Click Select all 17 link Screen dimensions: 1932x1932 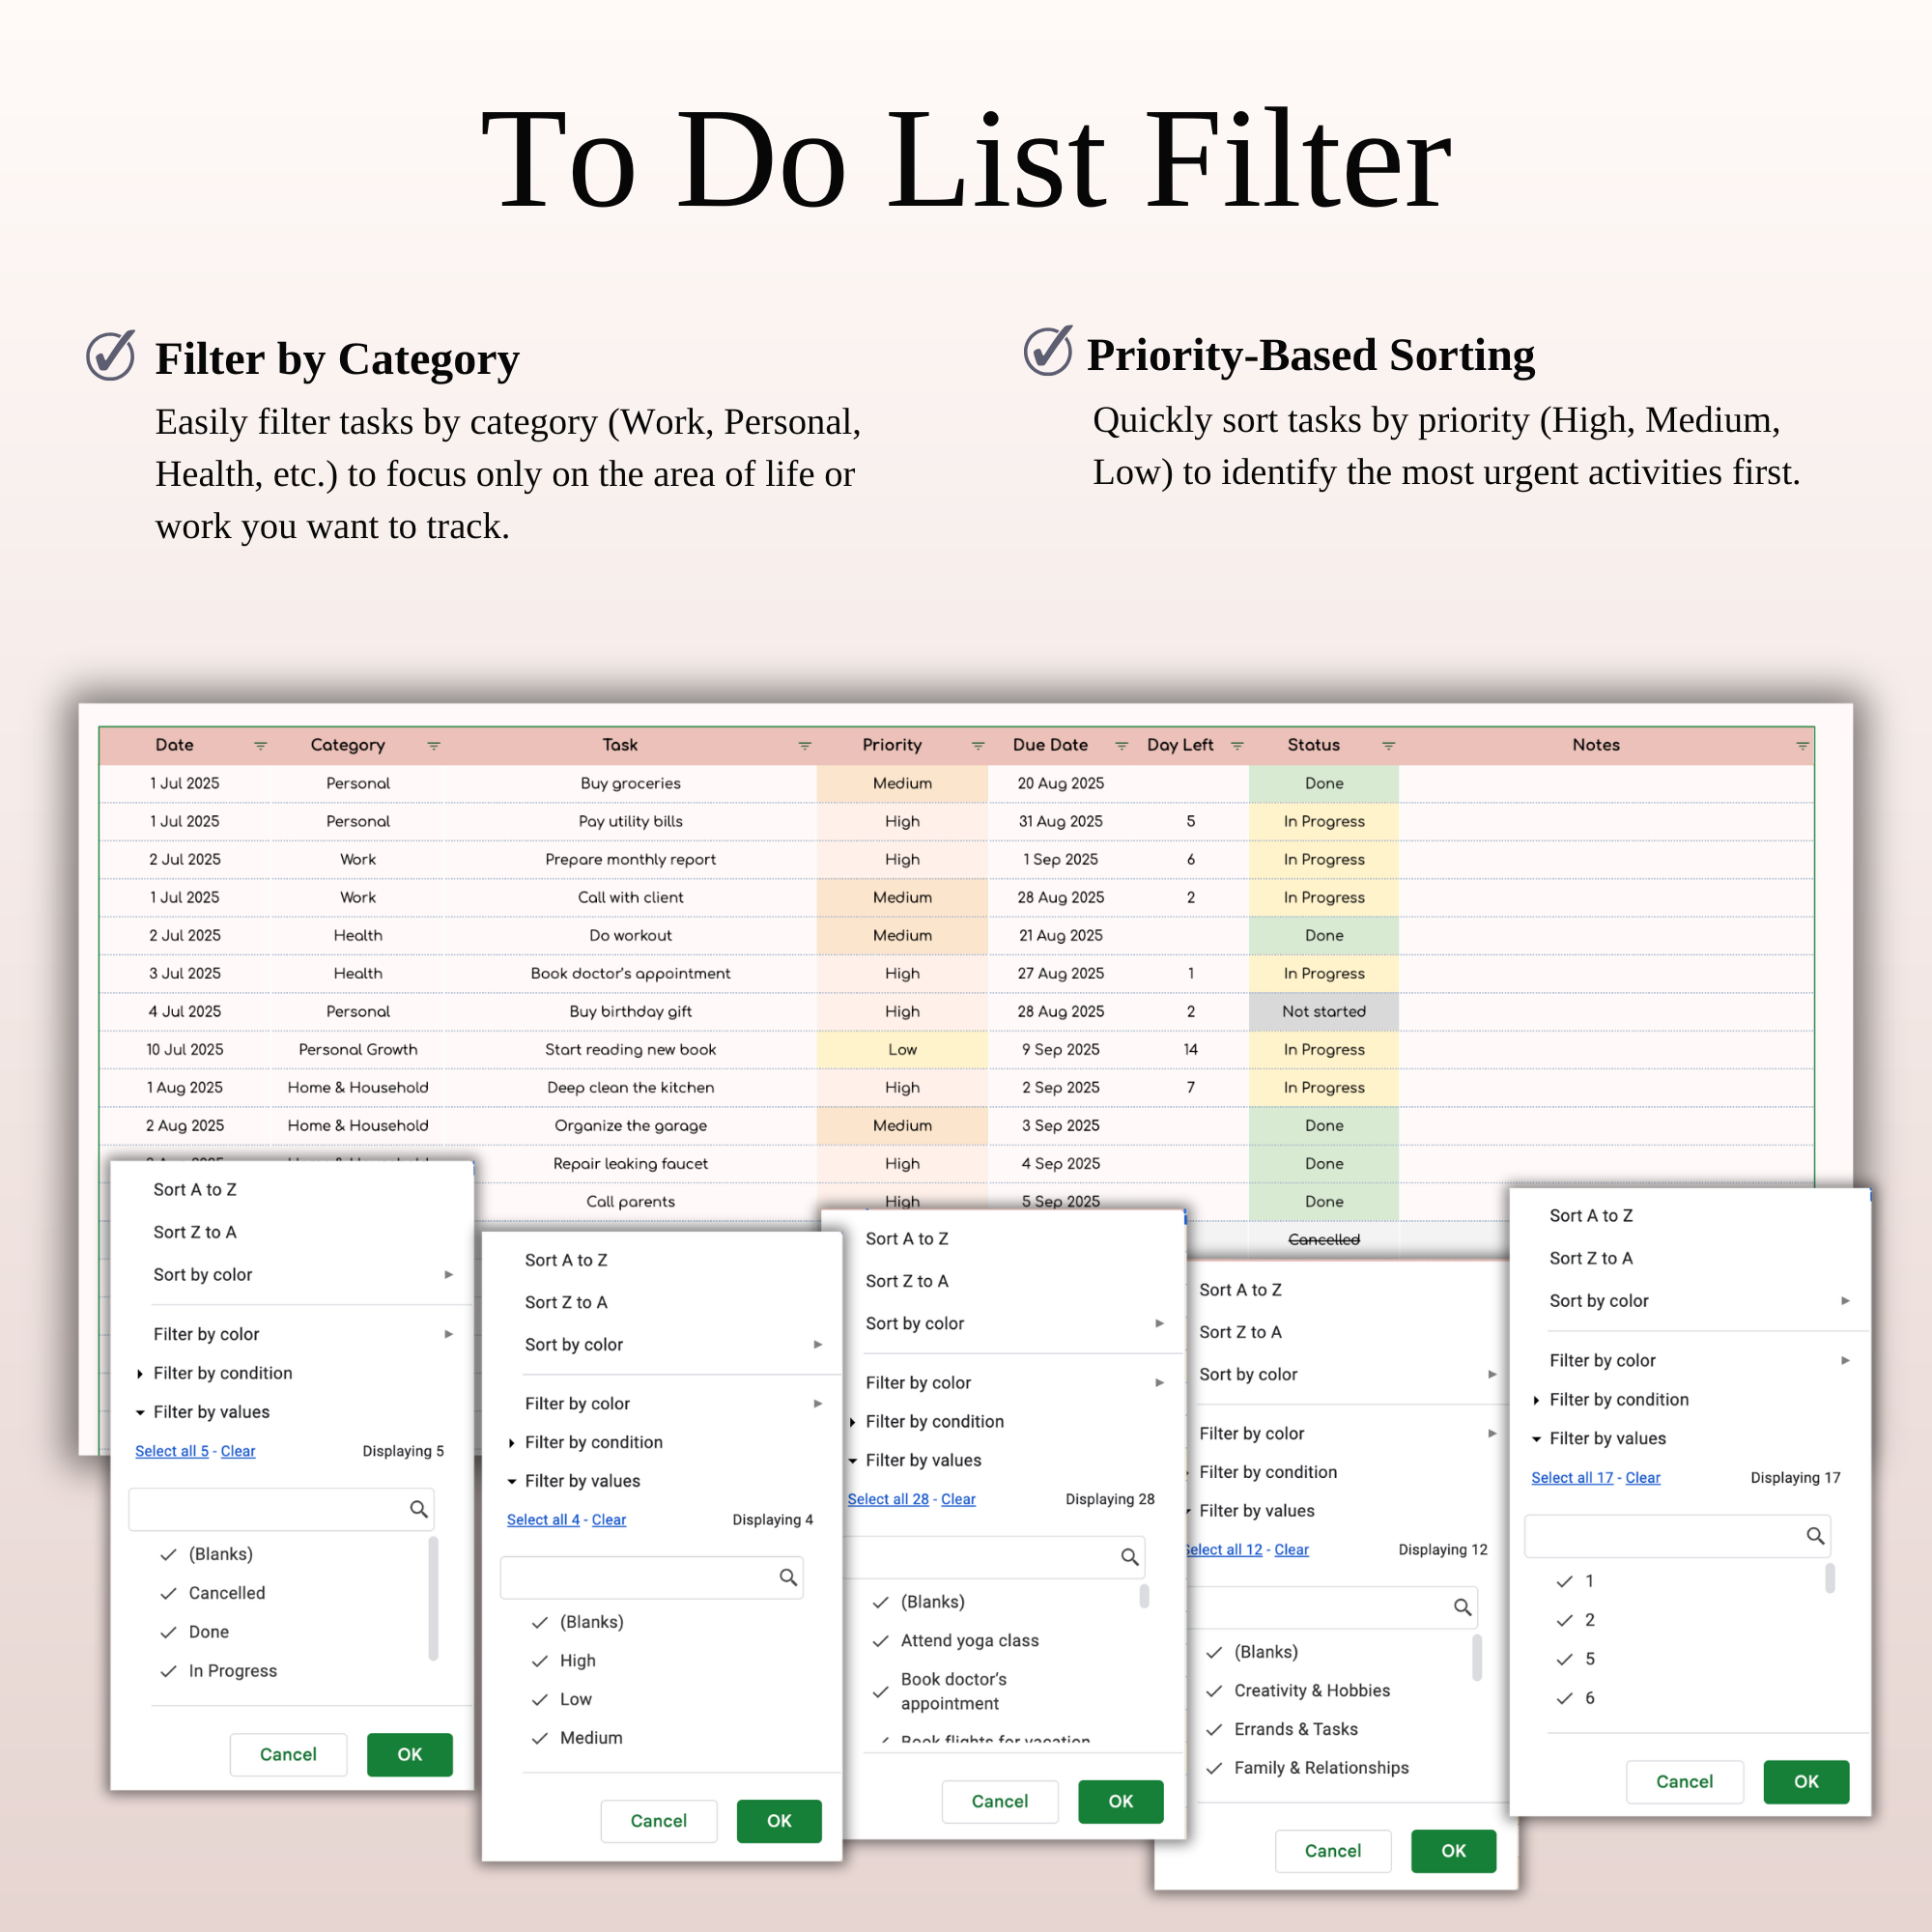[x=1571, y=1478]
